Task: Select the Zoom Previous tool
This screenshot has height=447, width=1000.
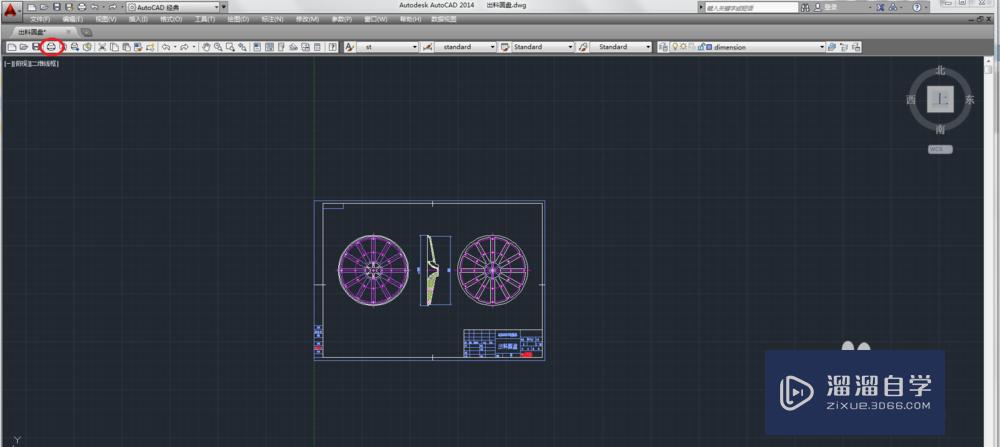Action: (242, 47)
